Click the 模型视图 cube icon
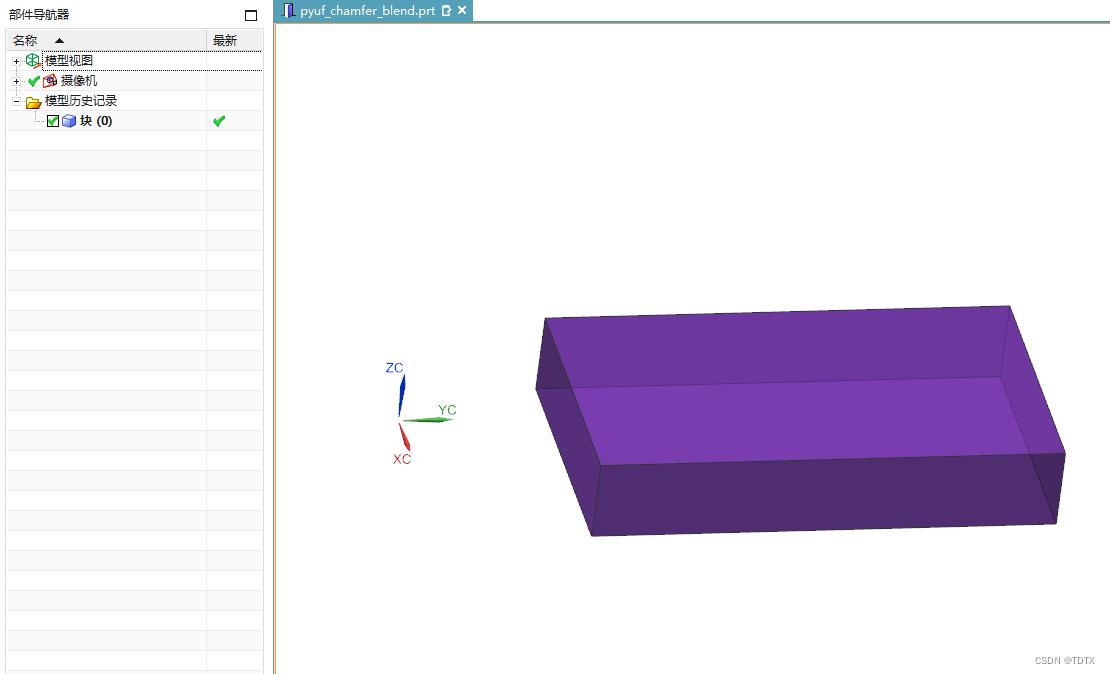The height and width of the screenshot is (674, 1110). [x=33, y=61]
